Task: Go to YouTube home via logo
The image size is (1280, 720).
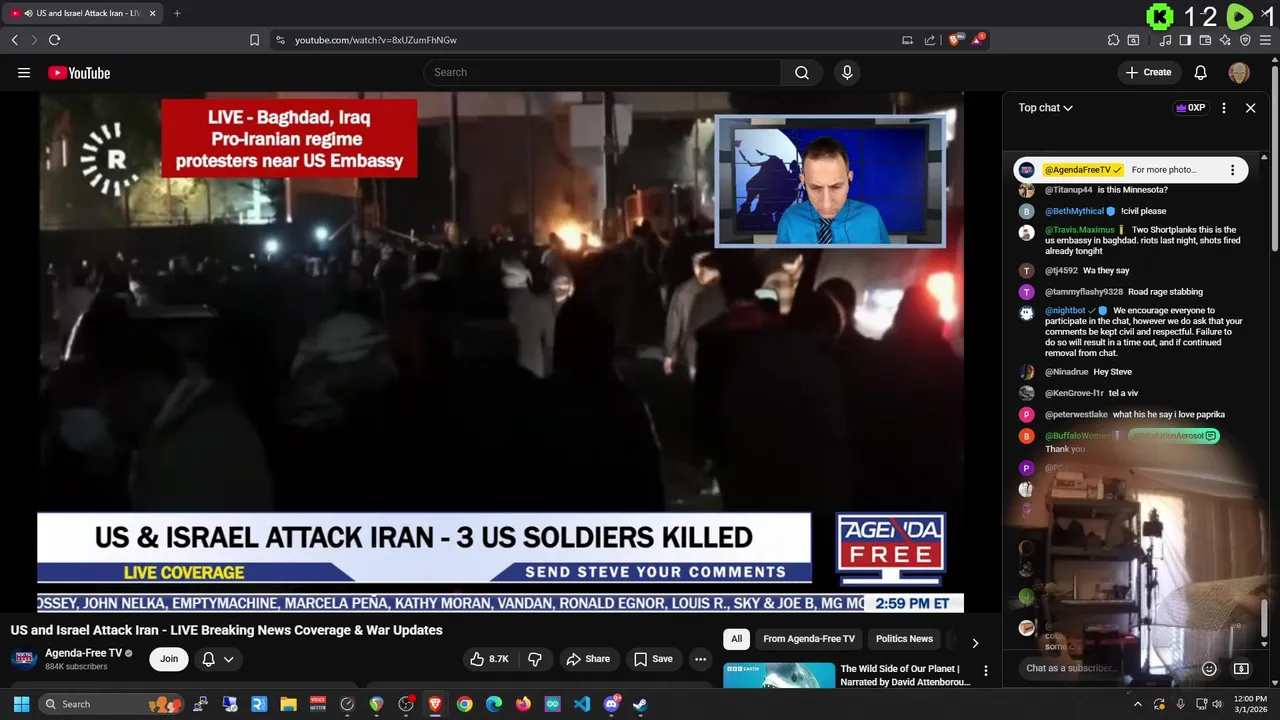Action: [79, 72]
